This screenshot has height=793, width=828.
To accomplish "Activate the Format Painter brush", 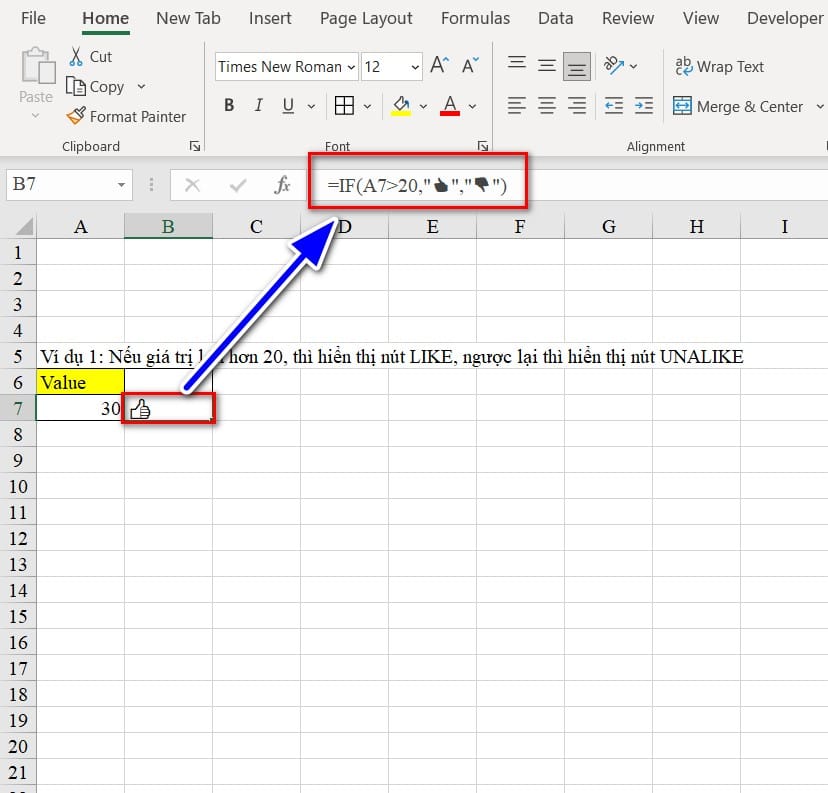I will [76, 116].
